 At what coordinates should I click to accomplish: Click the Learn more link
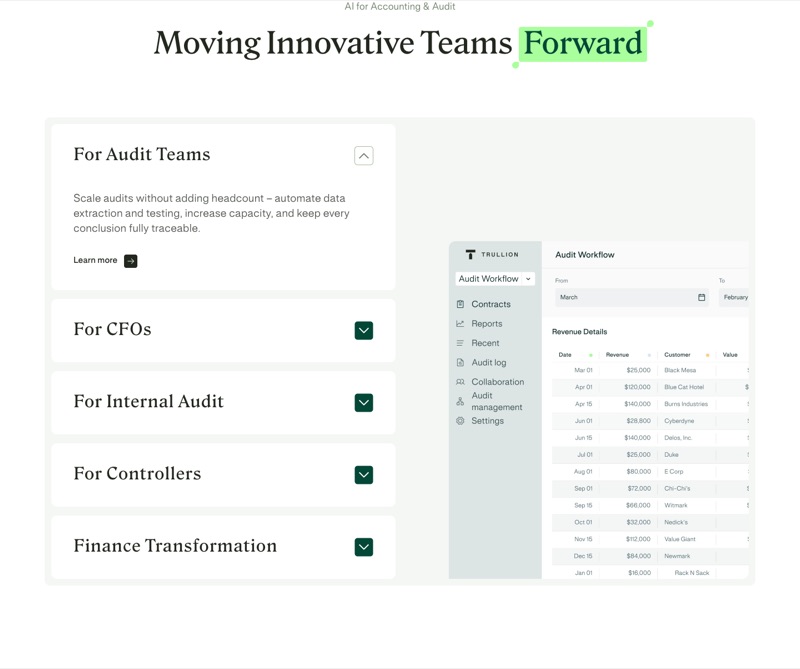click(95, 260)
